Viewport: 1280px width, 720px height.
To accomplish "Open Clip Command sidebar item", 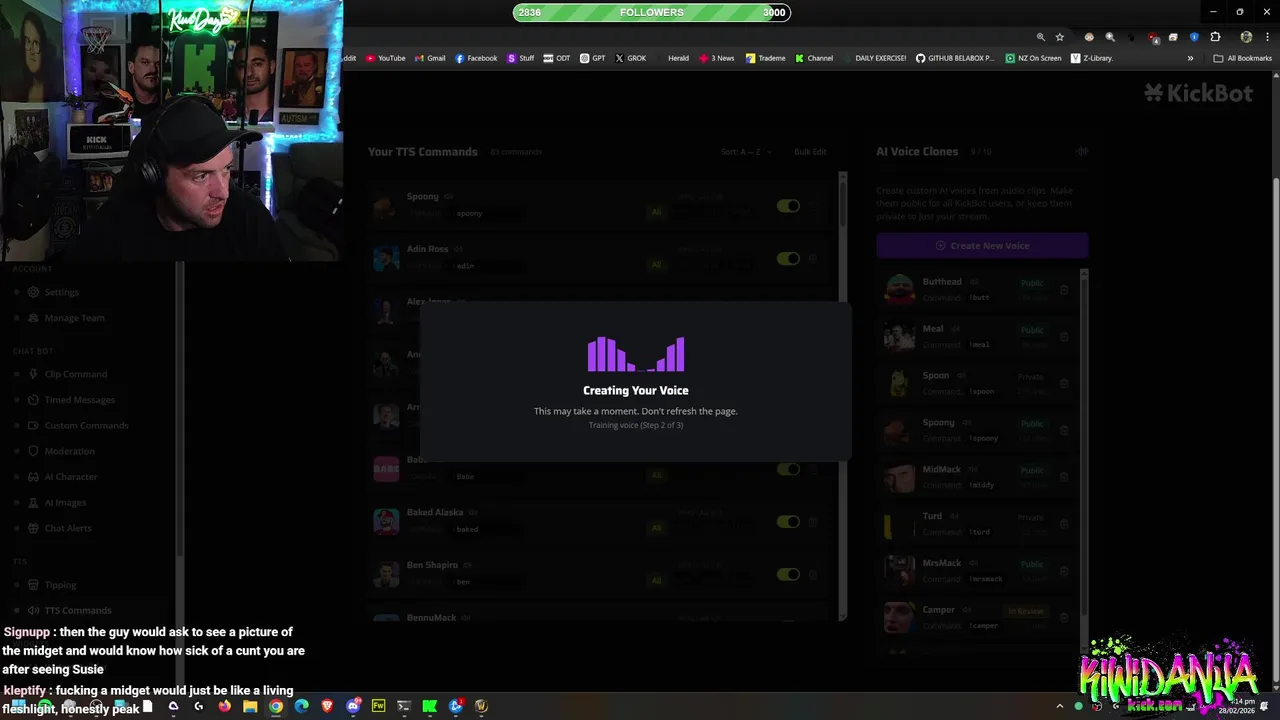I will click(x=67, y=374).
